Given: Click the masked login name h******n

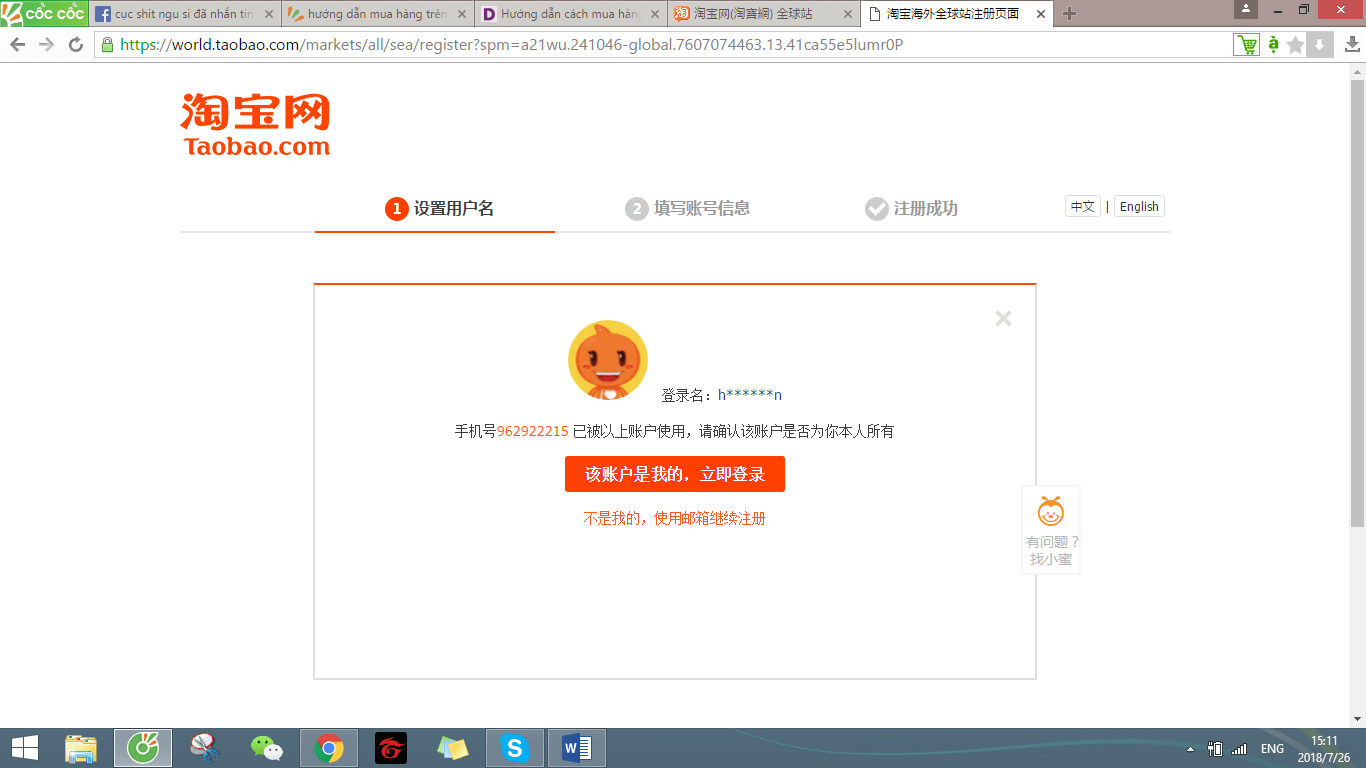Looking at the screenshot, I should pyautogui.click(x=750, y=395).
